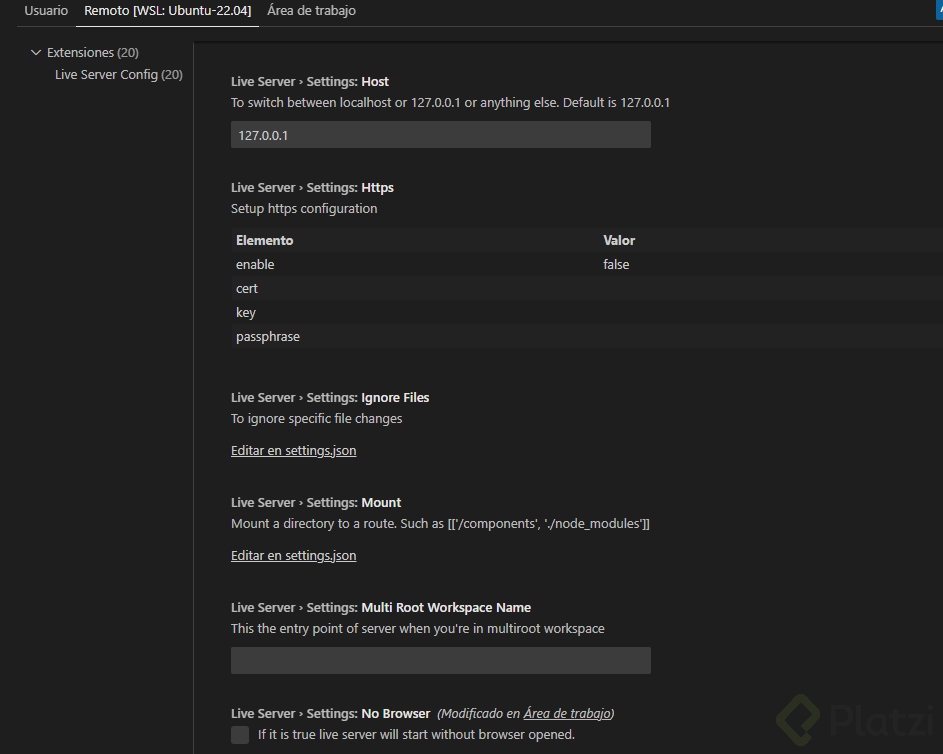The image size is (943, 754).
Task: Select Live Server Config (20) entry
Action: coord(118,75)
